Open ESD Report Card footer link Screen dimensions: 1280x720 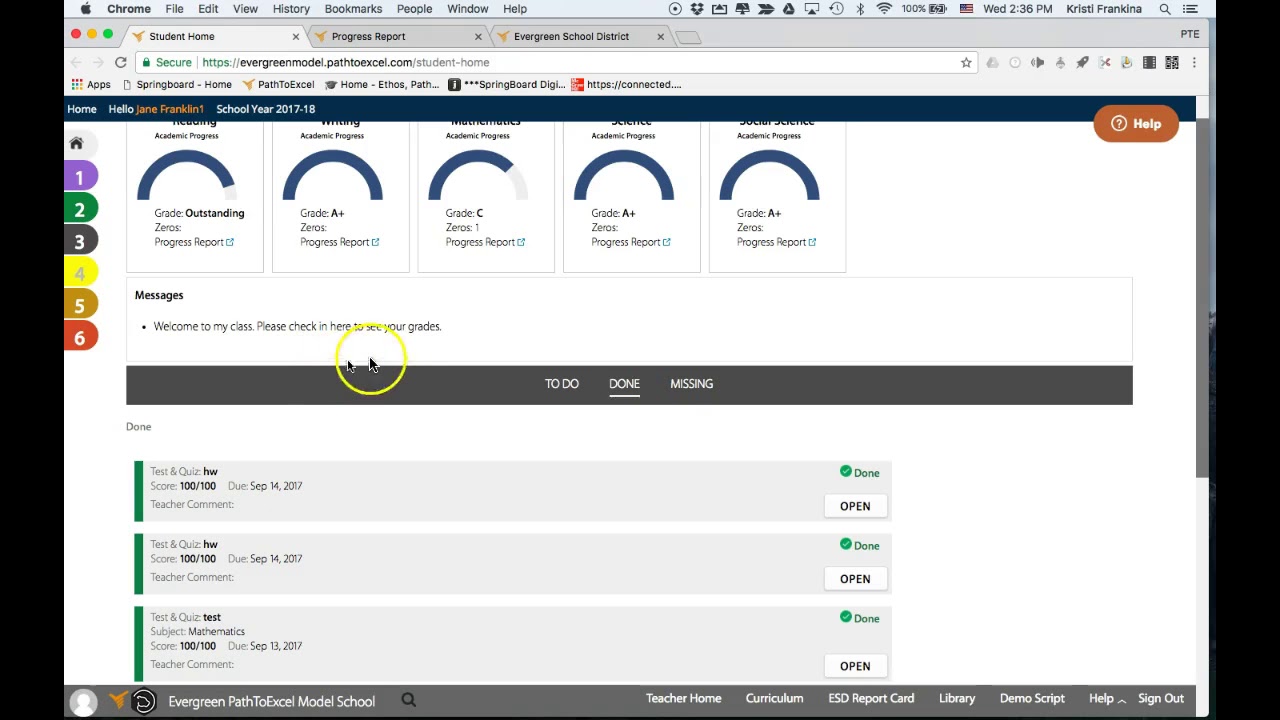tap(871, 698)
